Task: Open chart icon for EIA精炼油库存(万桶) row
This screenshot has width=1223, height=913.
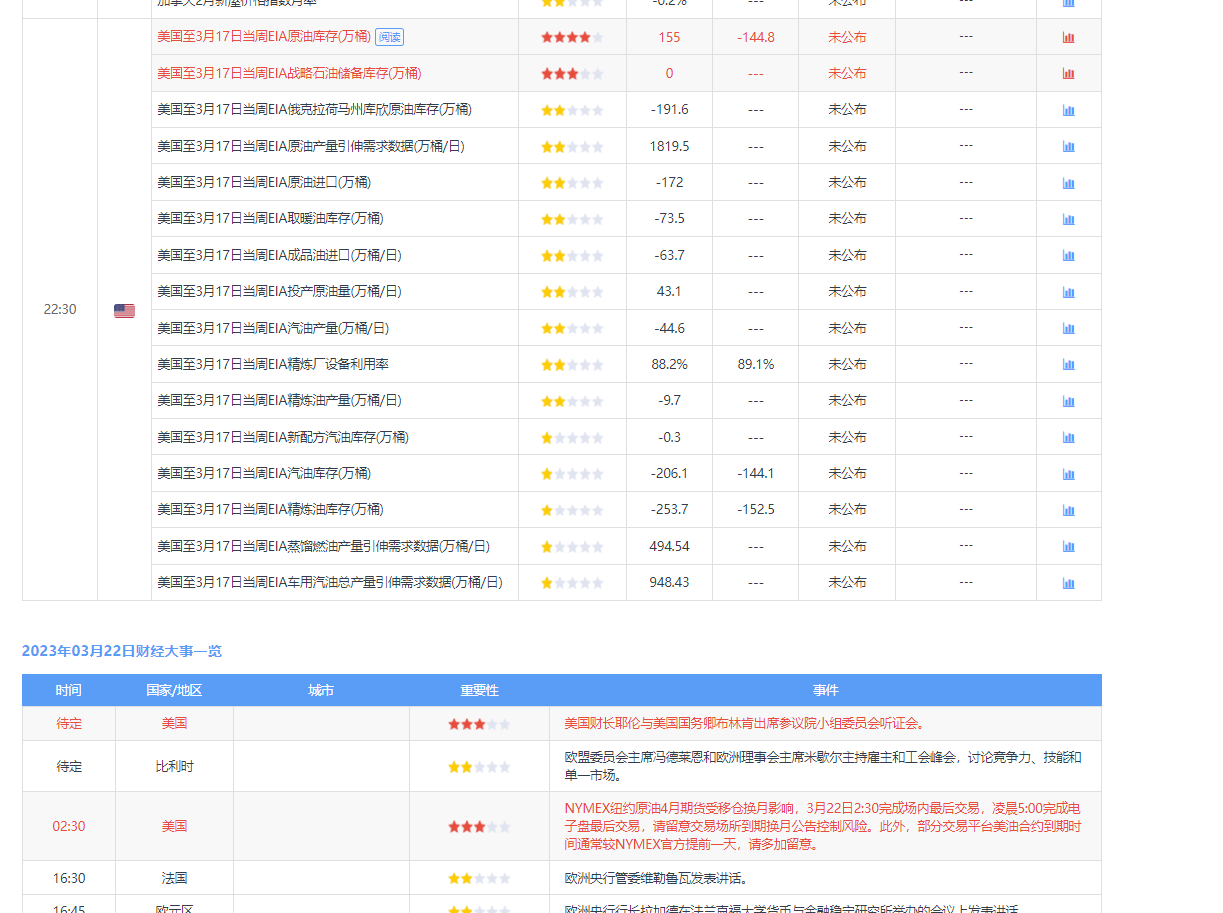Action: pyautogui.click(x=1068, y=510)
